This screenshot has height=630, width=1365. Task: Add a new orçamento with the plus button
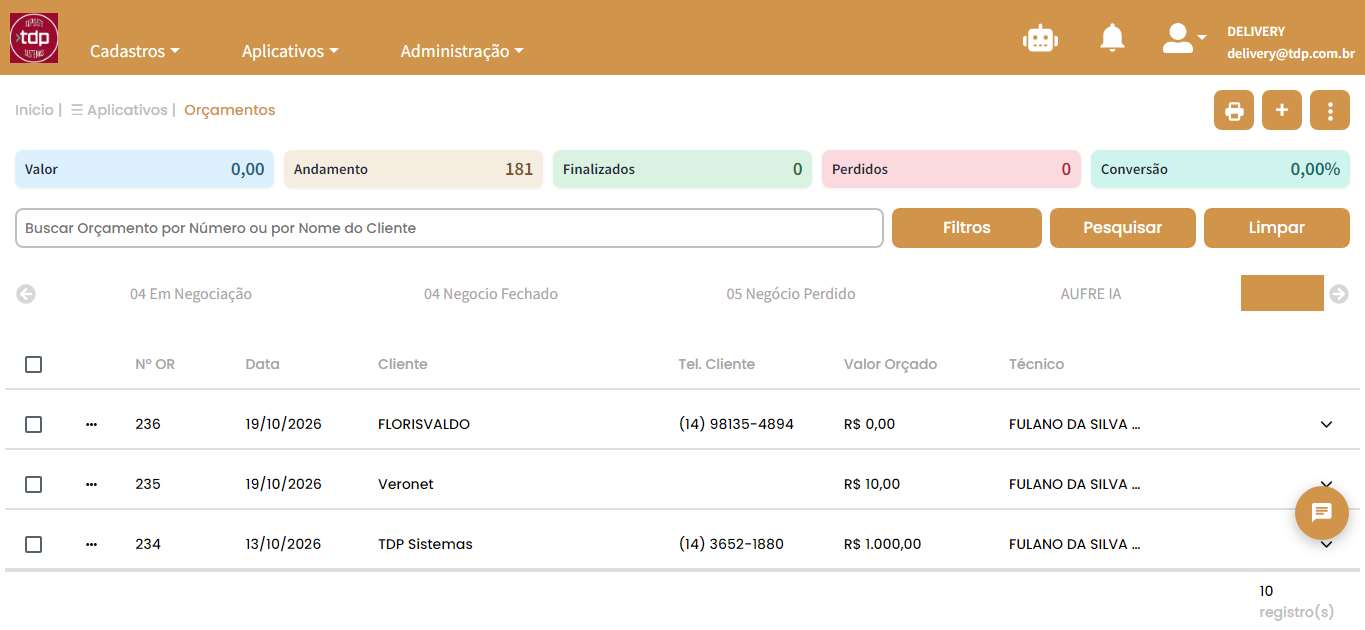click(x=1282, y=110)
